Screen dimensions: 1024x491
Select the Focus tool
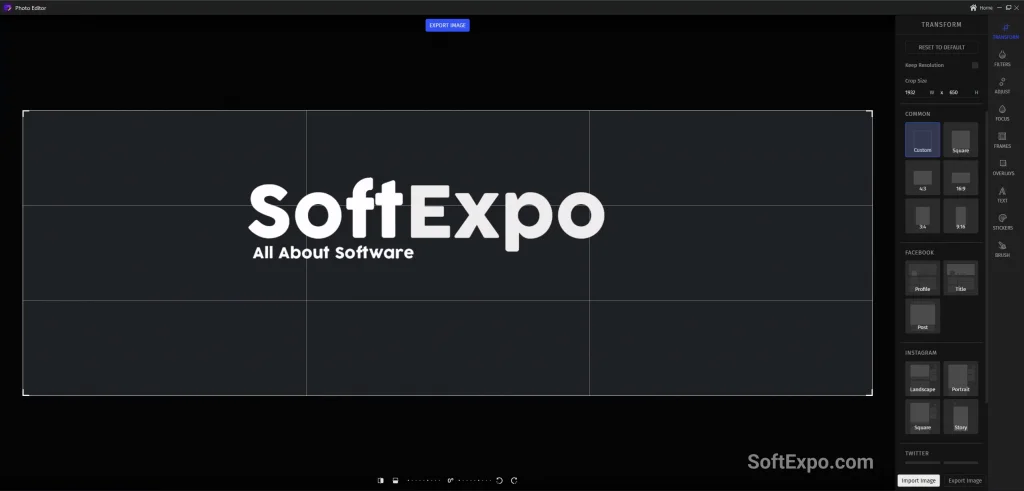1002,112
